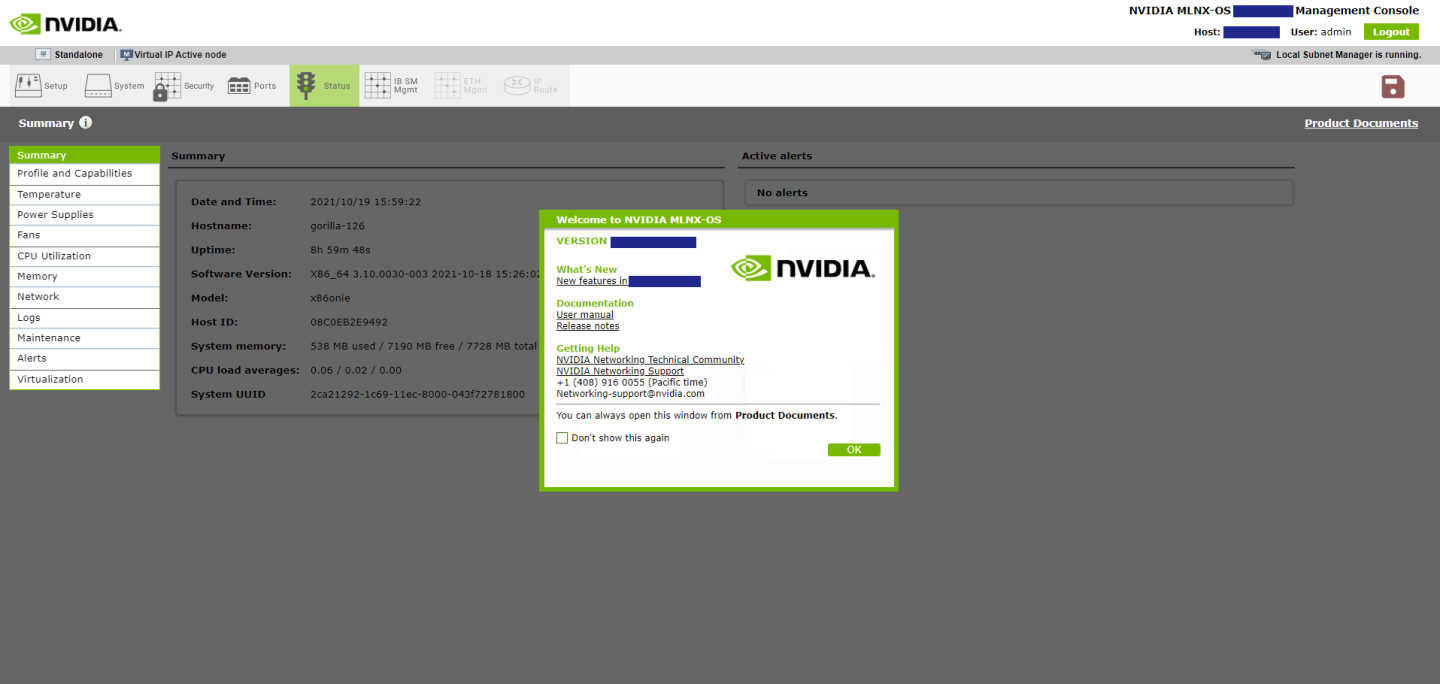Viewport: 1440px width, 684px height.
Task: Open the Security lock icon
Action: tap(167, 86)
